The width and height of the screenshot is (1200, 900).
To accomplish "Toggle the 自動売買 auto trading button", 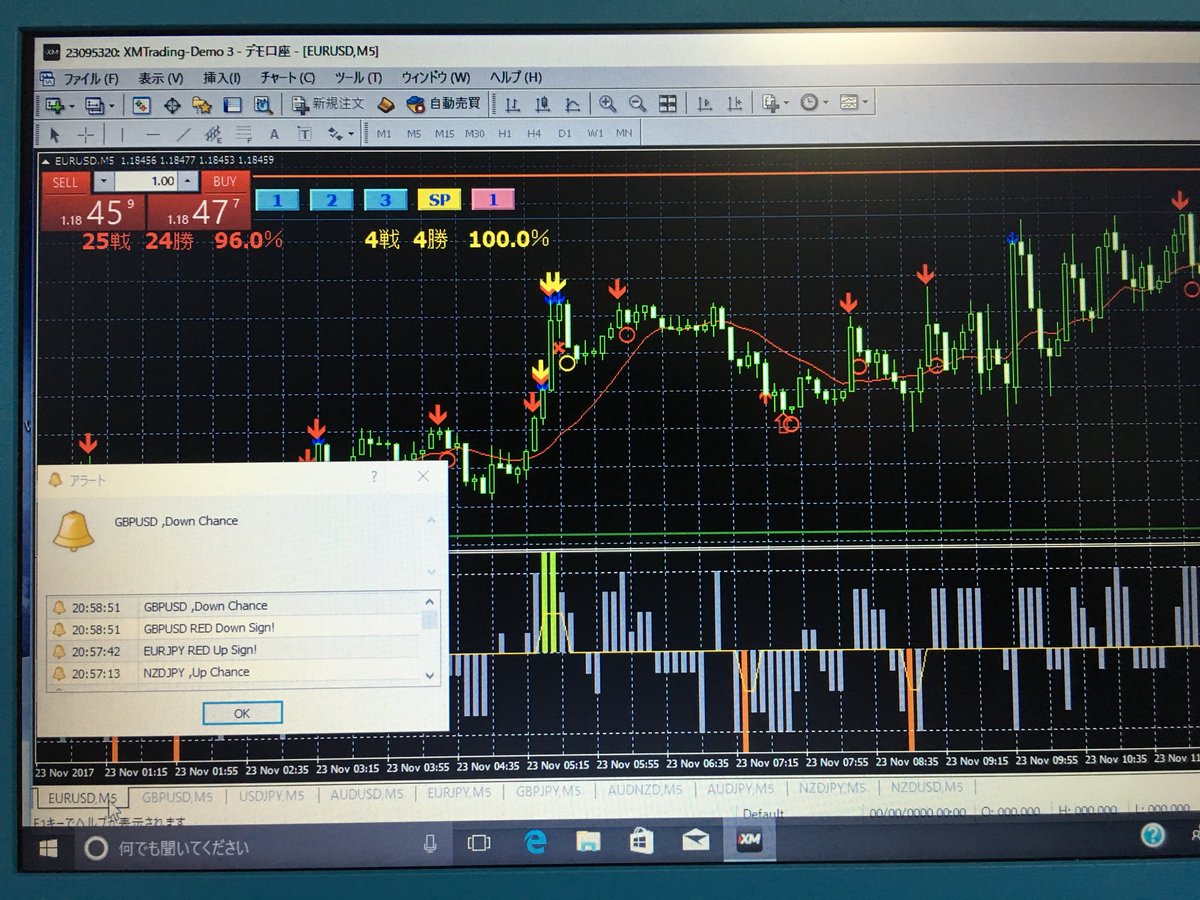I will [x=444, y=103].
